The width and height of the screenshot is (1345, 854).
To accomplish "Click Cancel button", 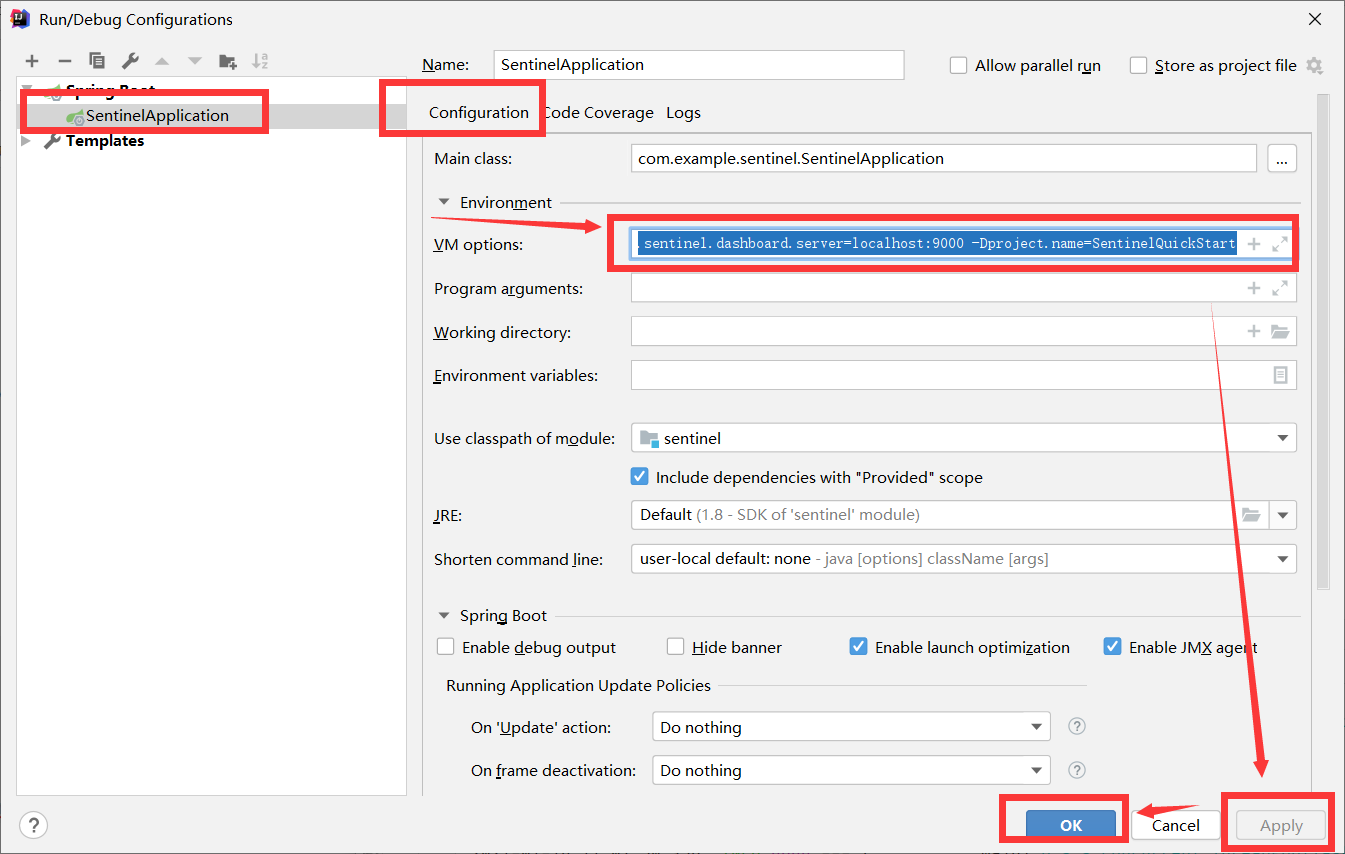I will click(x=1176, y=825).
